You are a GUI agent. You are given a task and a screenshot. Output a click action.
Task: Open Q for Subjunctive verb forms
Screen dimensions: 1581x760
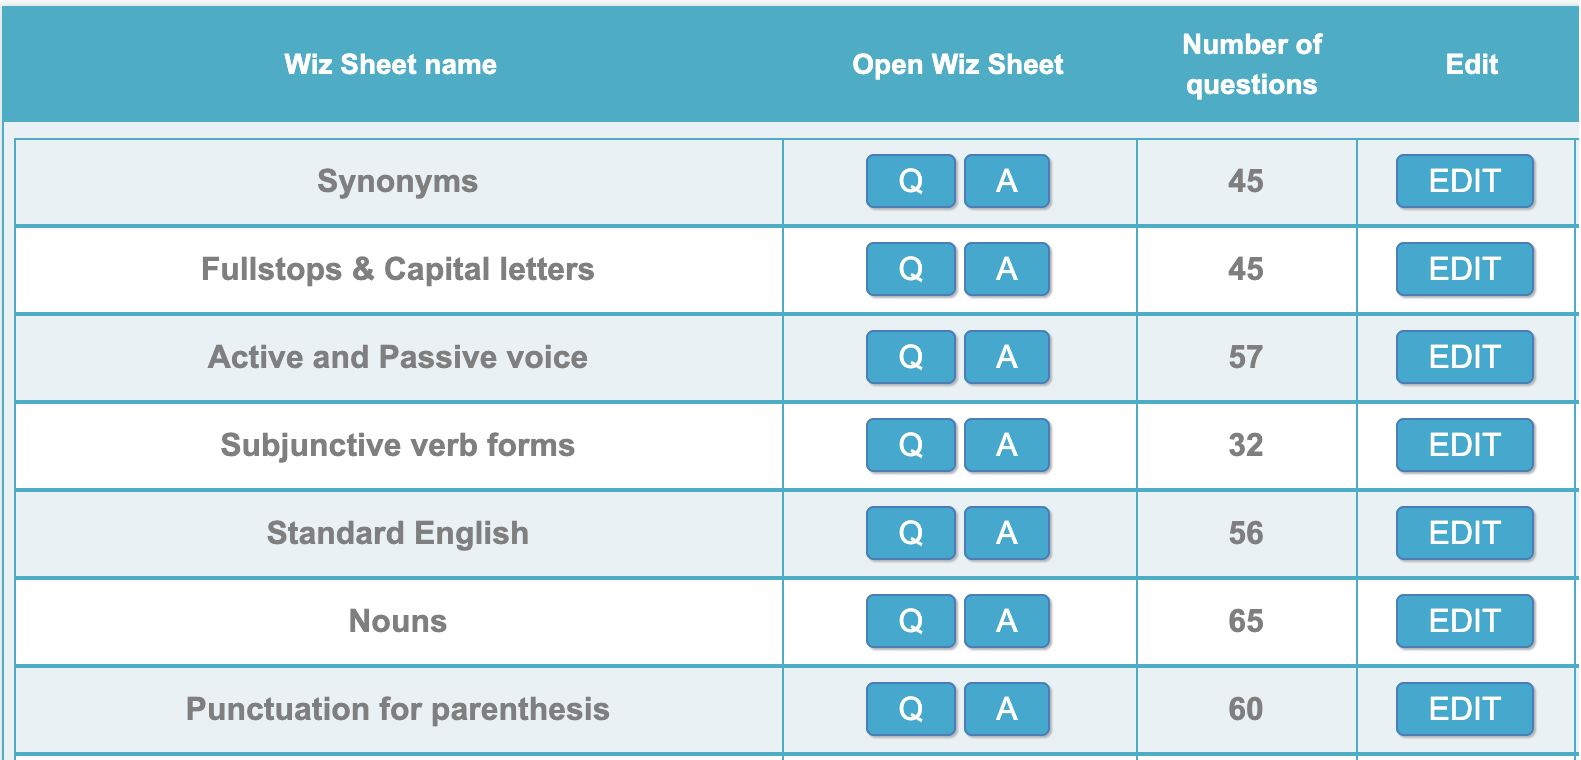tap(911, 445)
